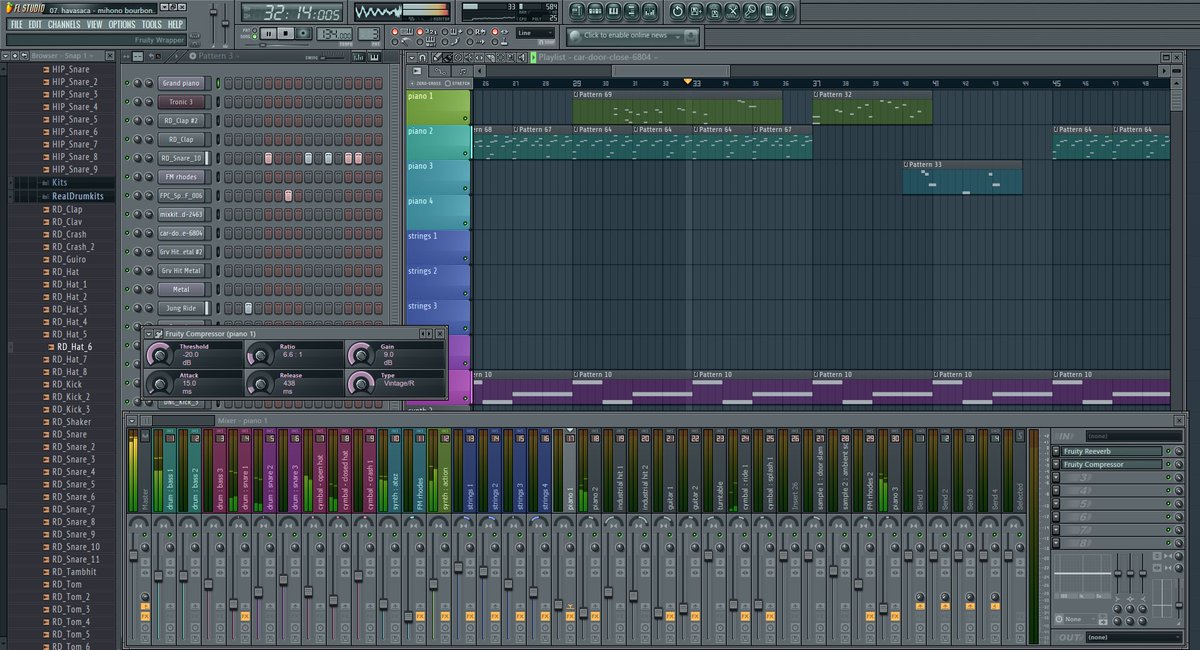The width and height of the screenshot is (1200, 650).
Task: Click the playlist audio clips tab icon
Action: pos(417,71)
